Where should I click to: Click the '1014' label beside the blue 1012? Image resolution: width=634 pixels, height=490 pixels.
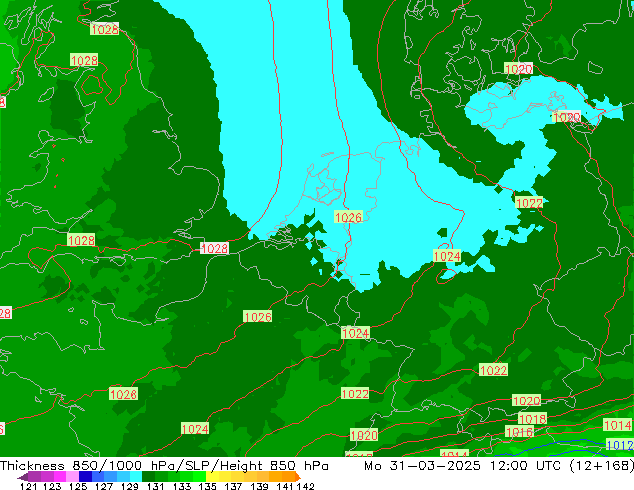coord(617,425)
